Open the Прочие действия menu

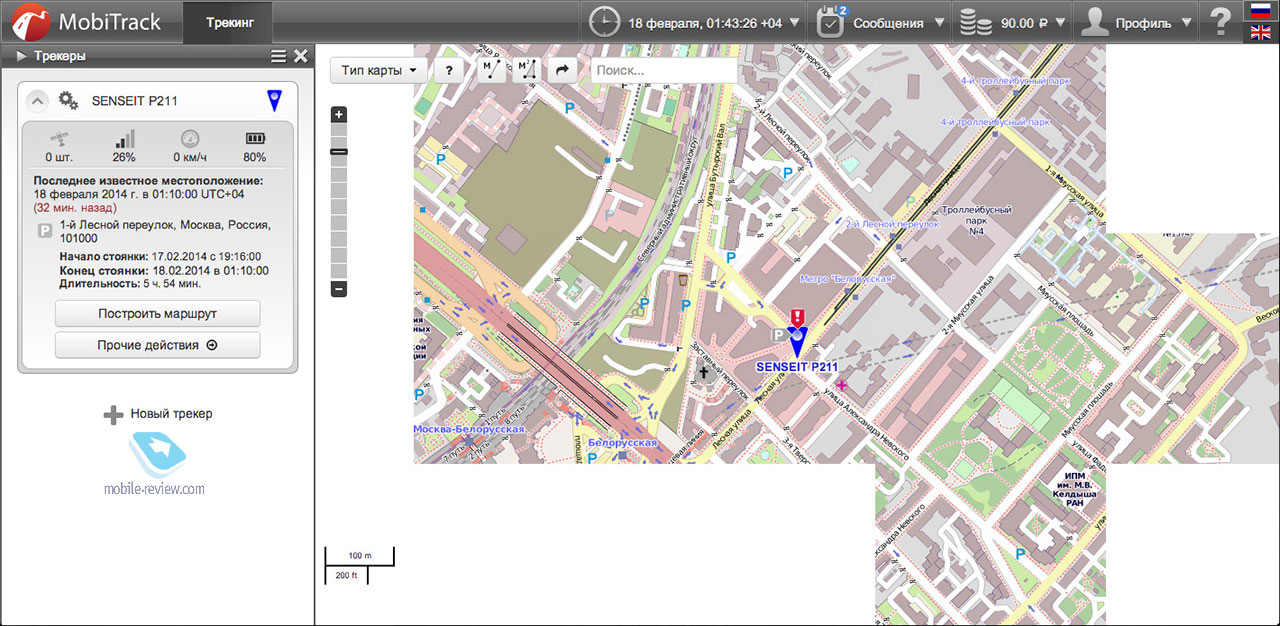157,345
